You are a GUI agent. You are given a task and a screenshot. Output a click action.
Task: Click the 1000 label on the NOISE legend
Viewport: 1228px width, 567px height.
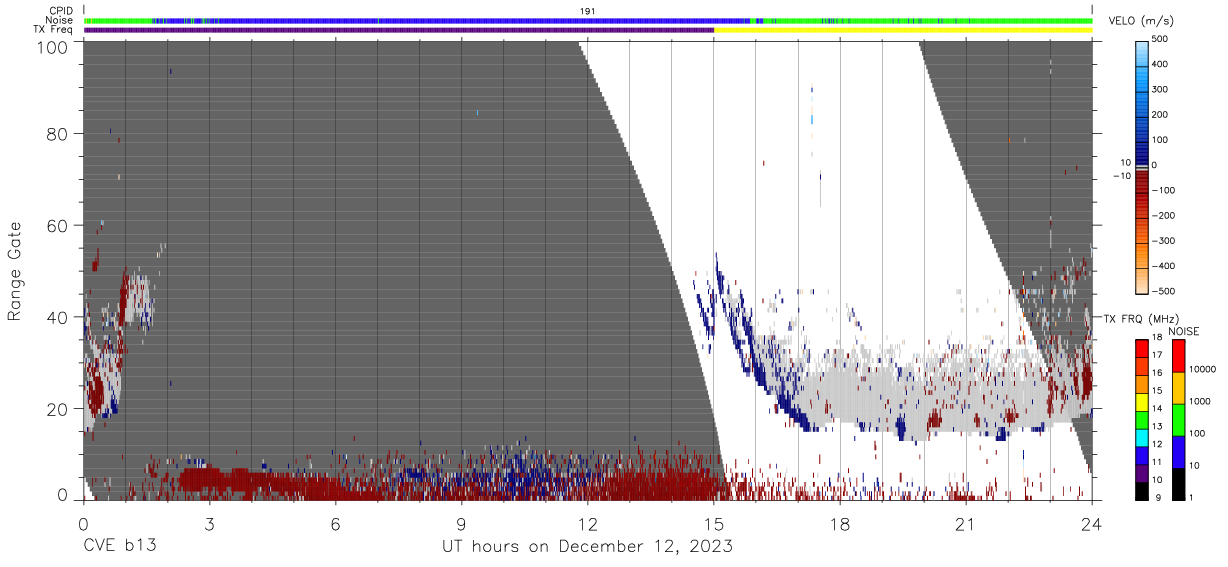[x=1200, y=402]
